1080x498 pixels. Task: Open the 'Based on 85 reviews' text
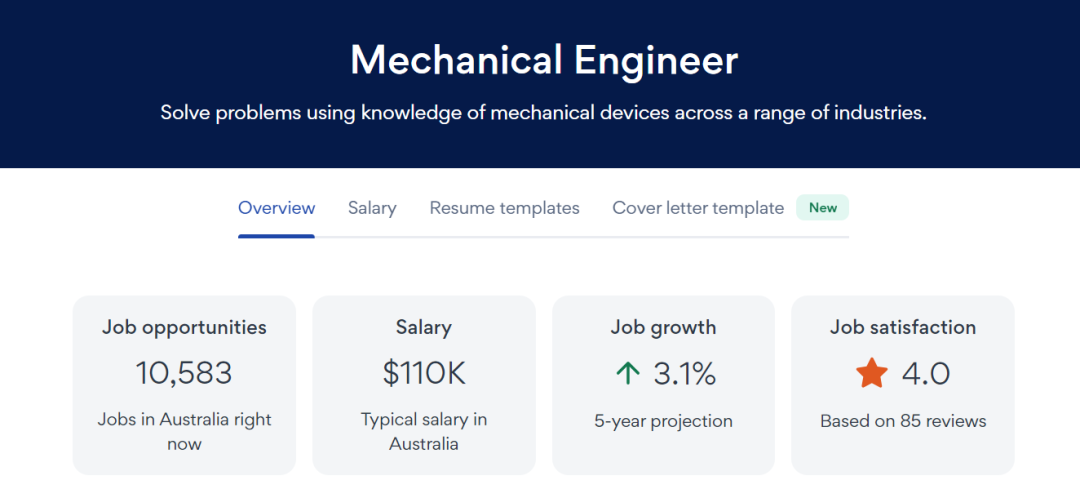pyautogui.click(x=903, y=421)
